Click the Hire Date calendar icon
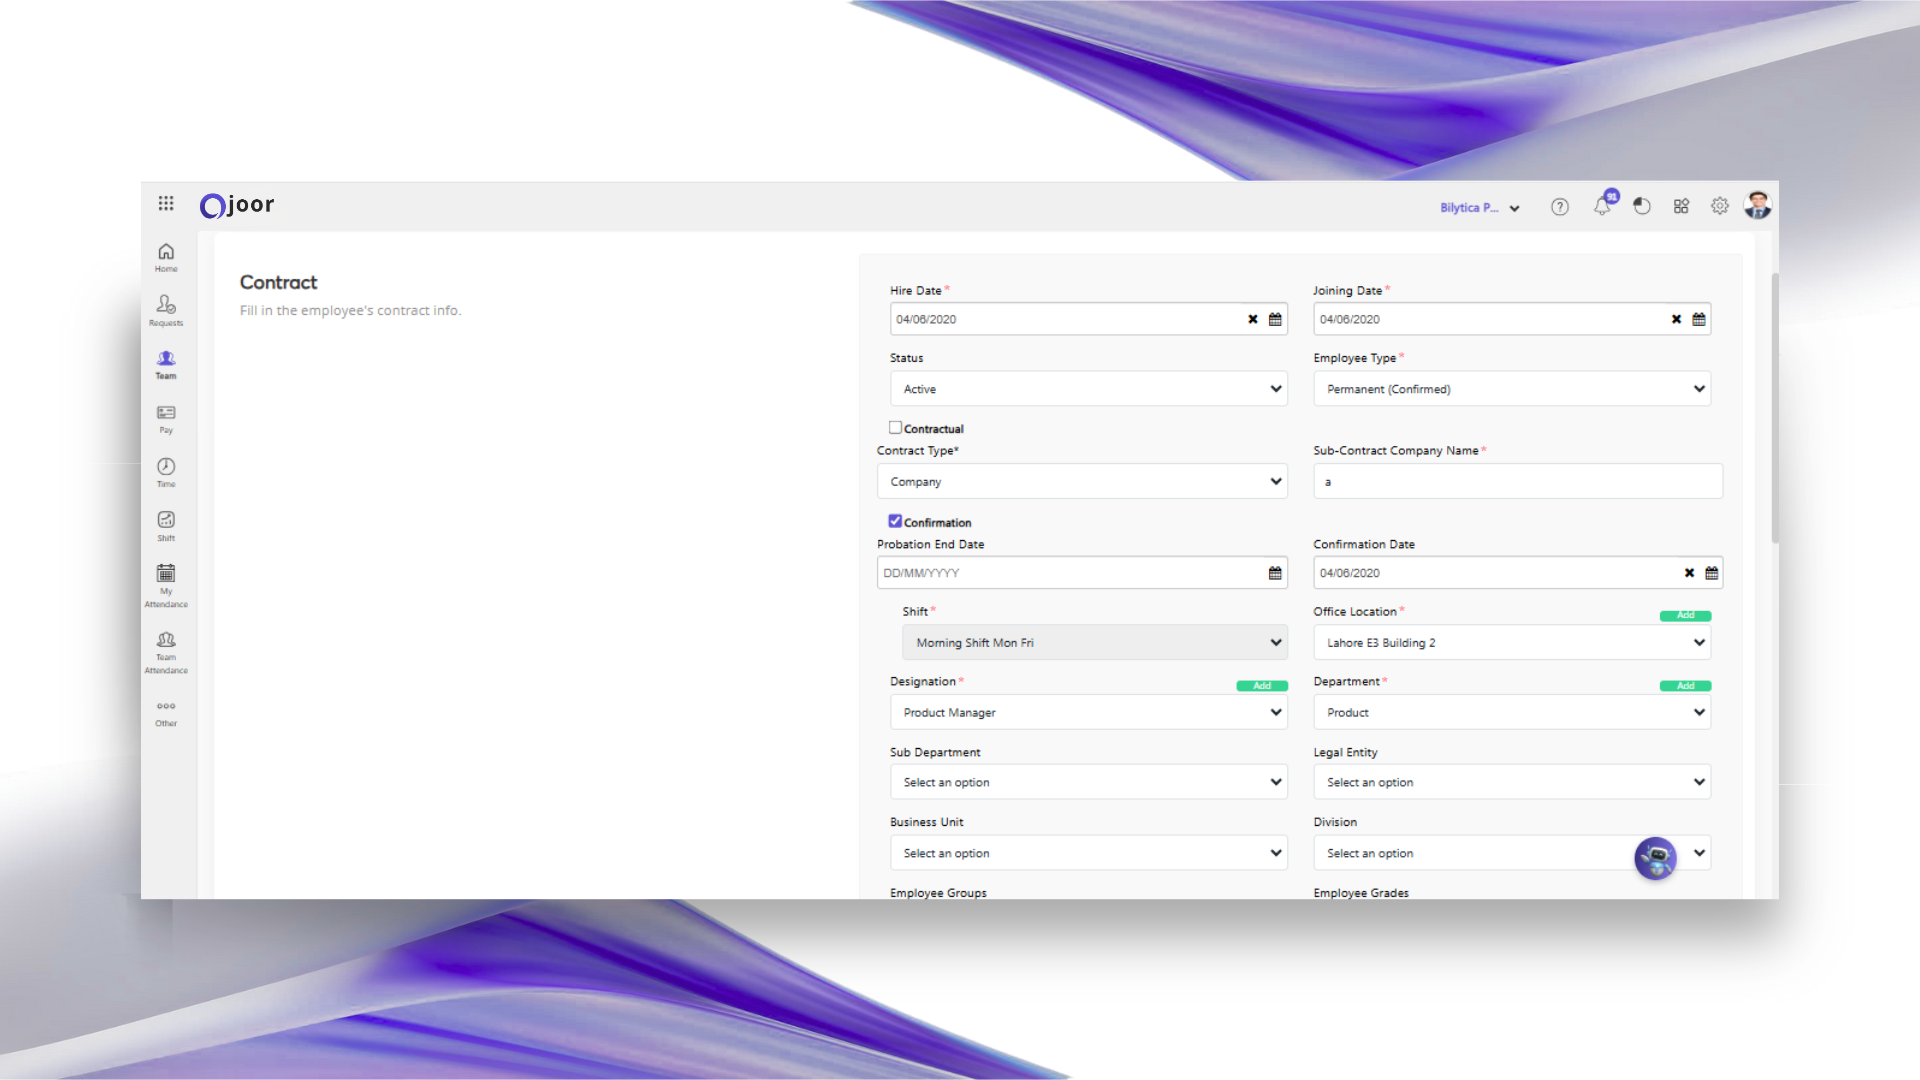This screenshot has width=1920, height=1080. coord(1275,319)
